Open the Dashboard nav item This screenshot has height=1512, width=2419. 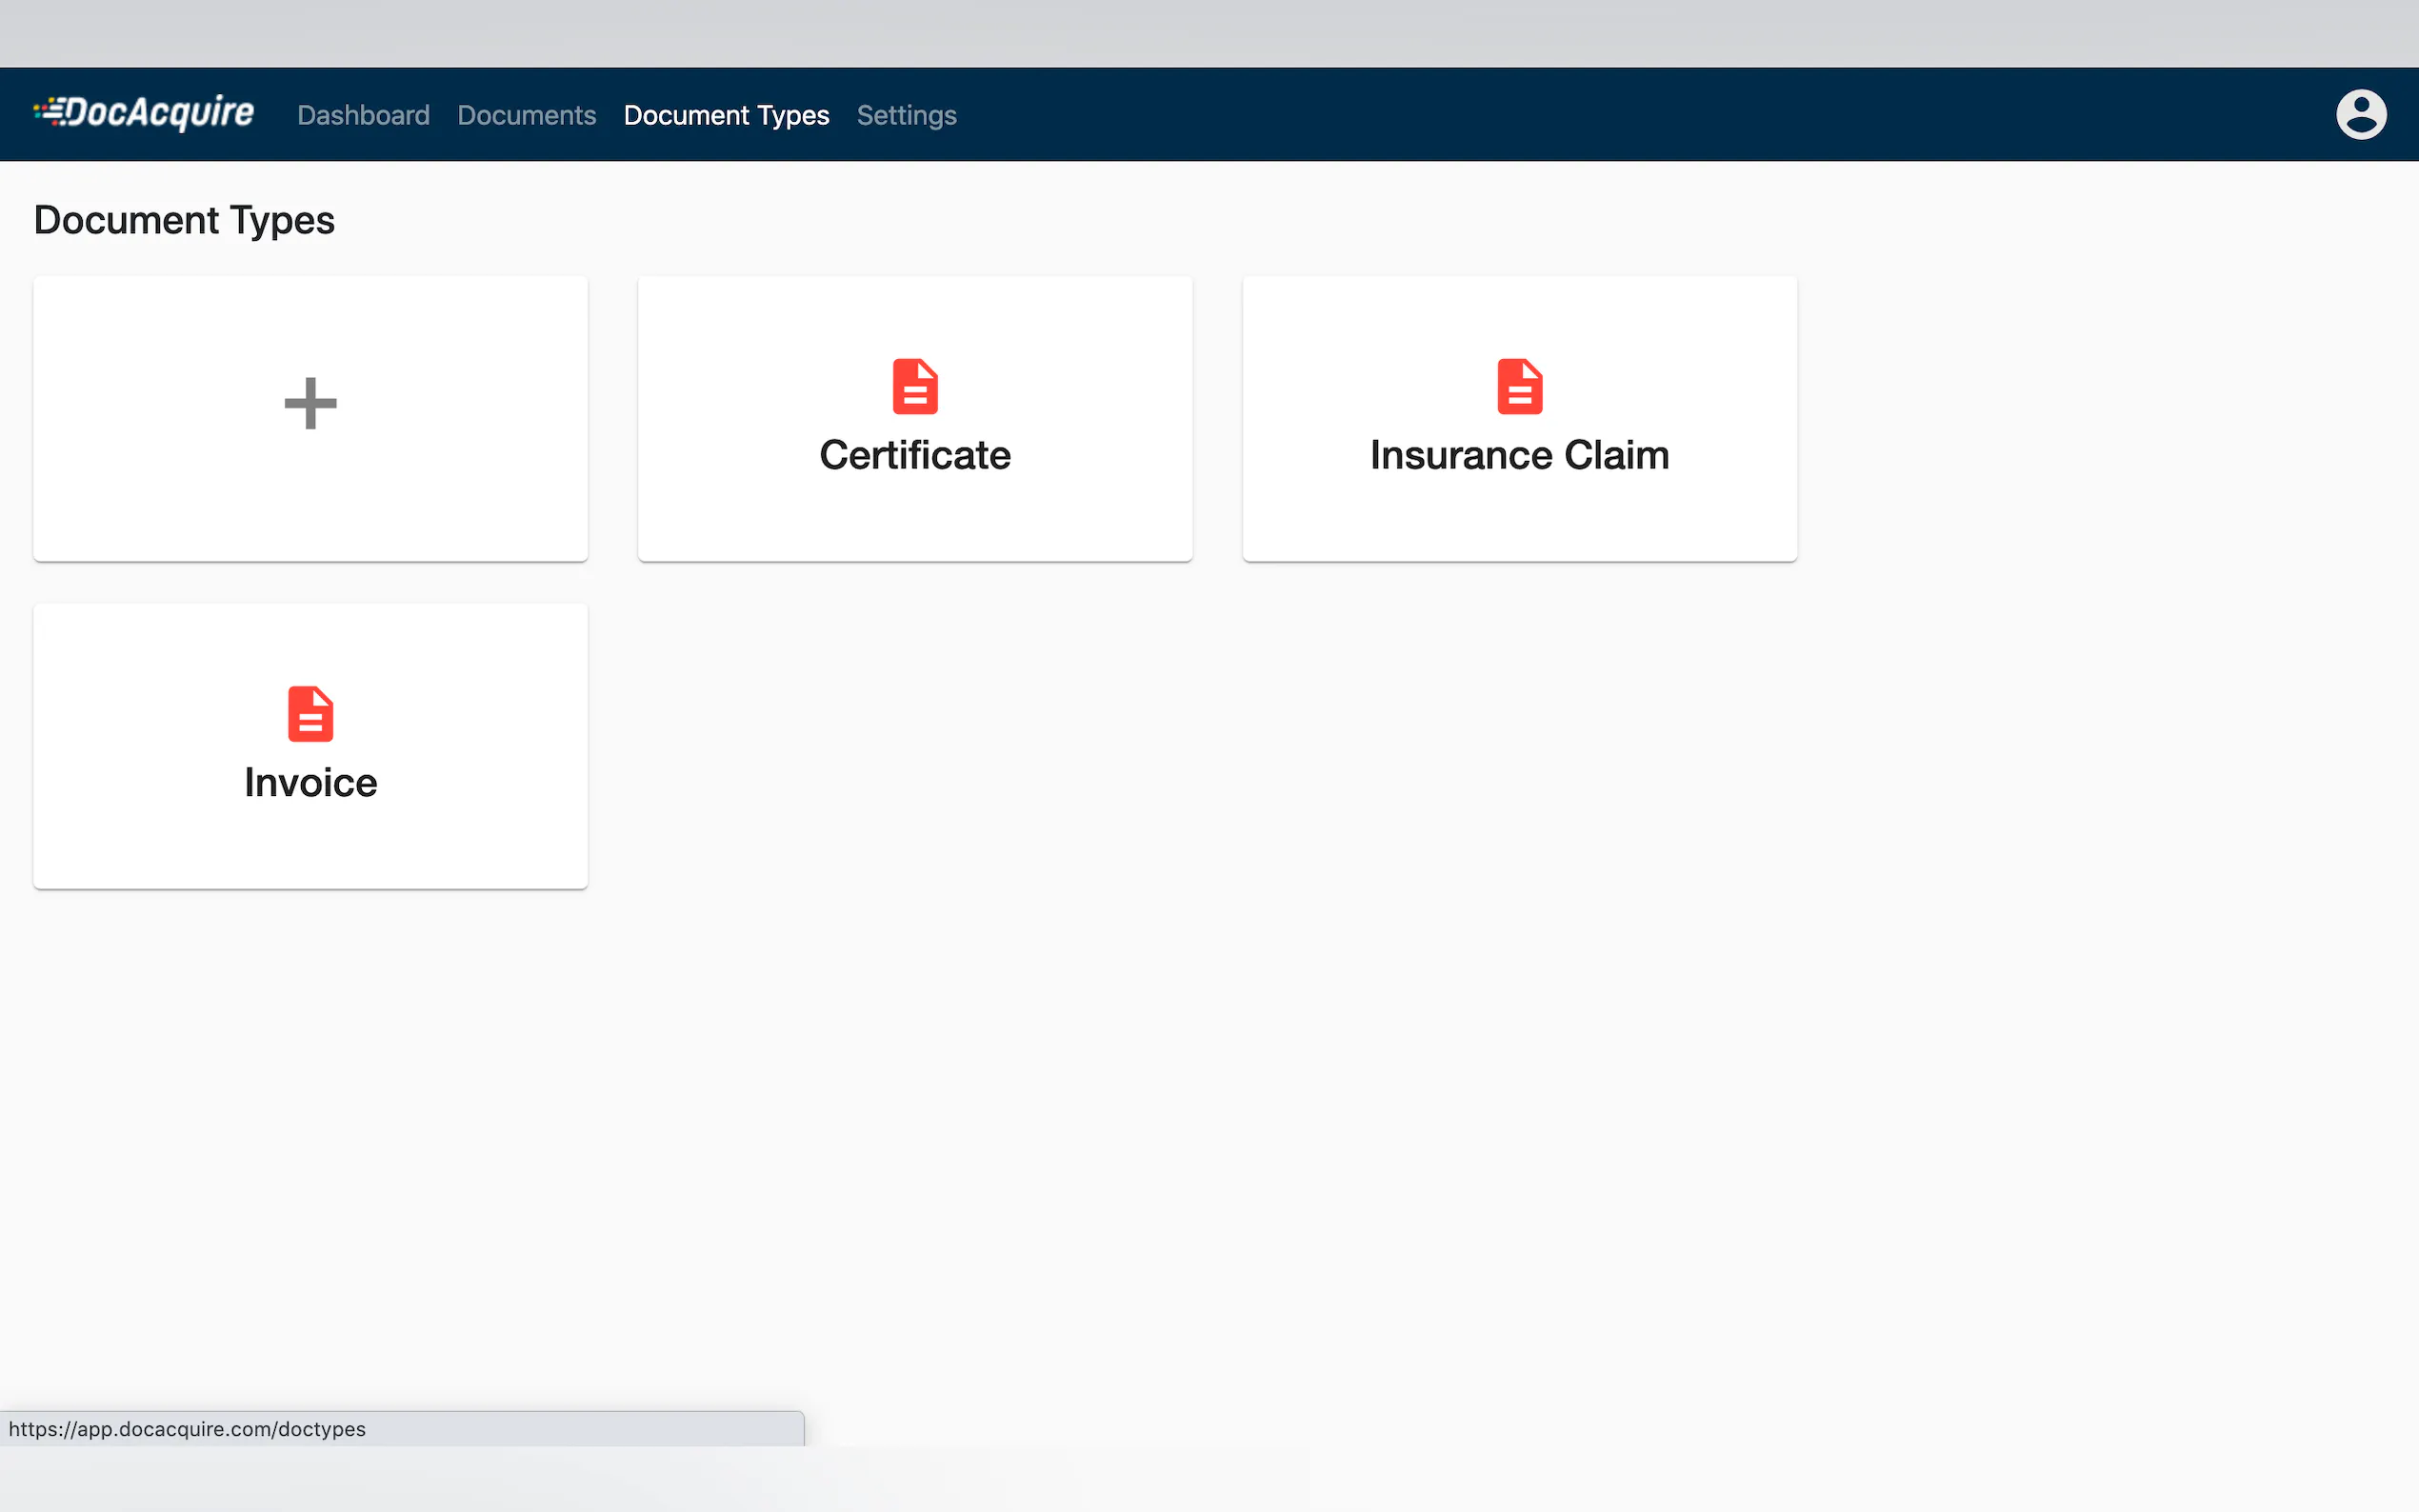[x=363, y=115]
